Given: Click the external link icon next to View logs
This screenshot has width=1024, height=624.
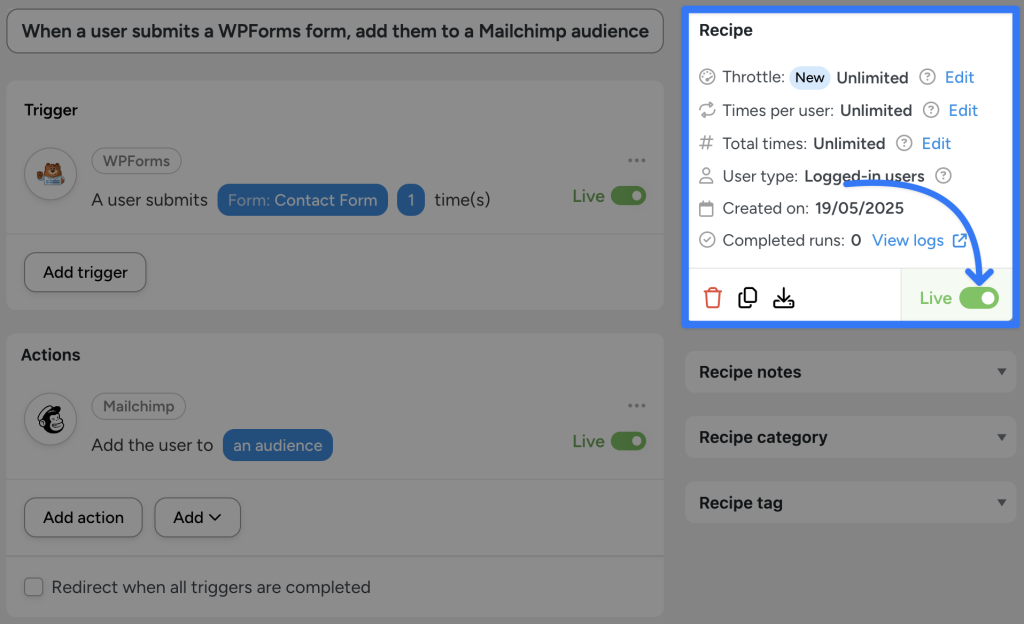Looking at the screenshot, I should click(x=962, y=240).
